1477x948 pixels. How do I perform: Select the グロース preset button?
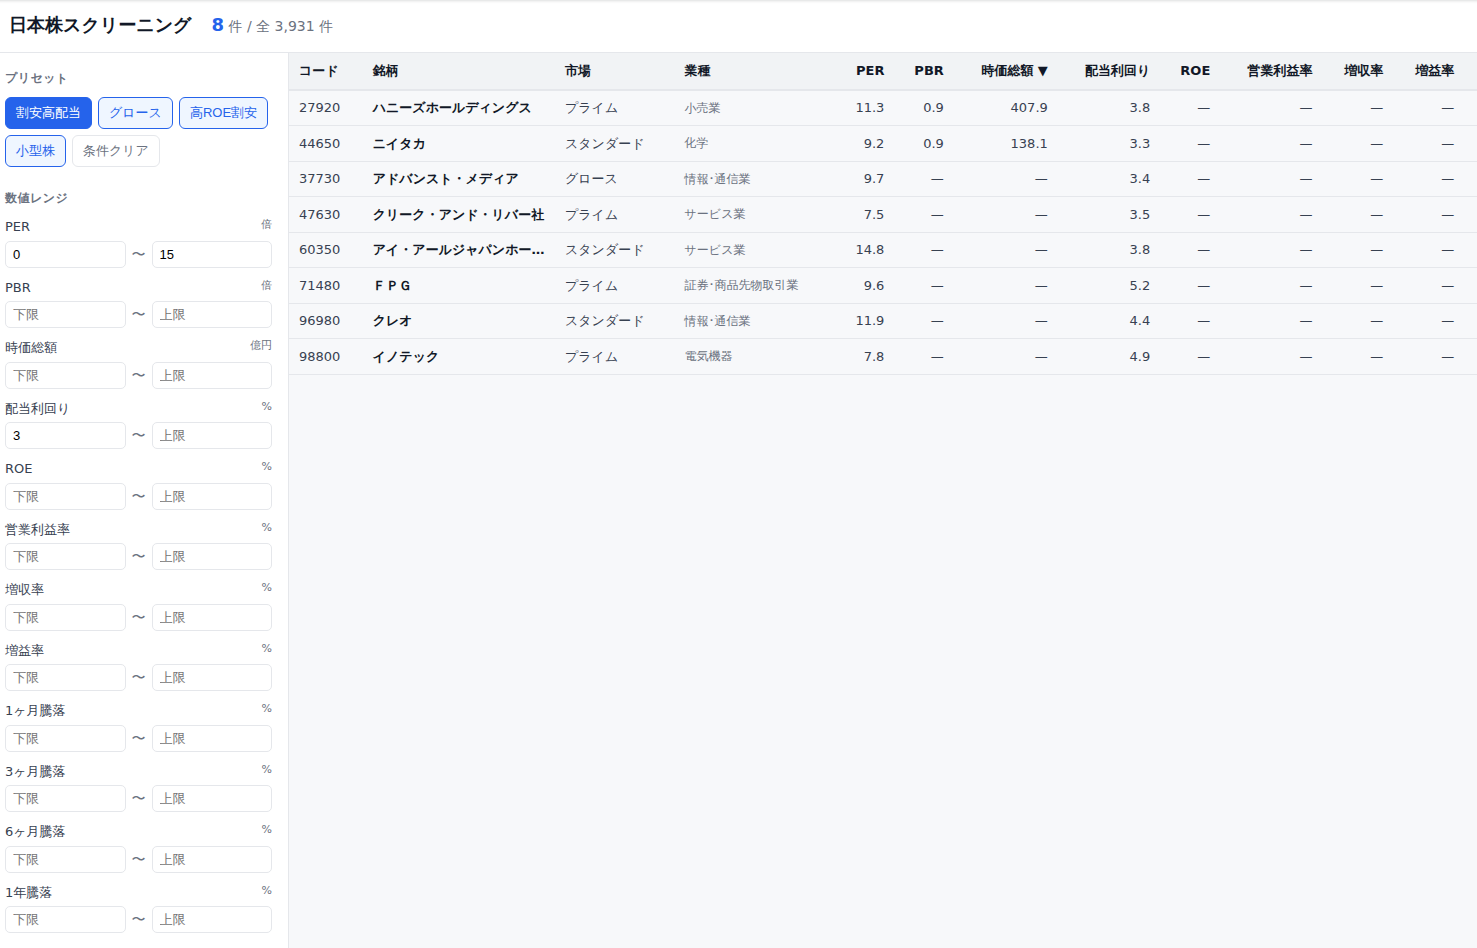(135, 113)
